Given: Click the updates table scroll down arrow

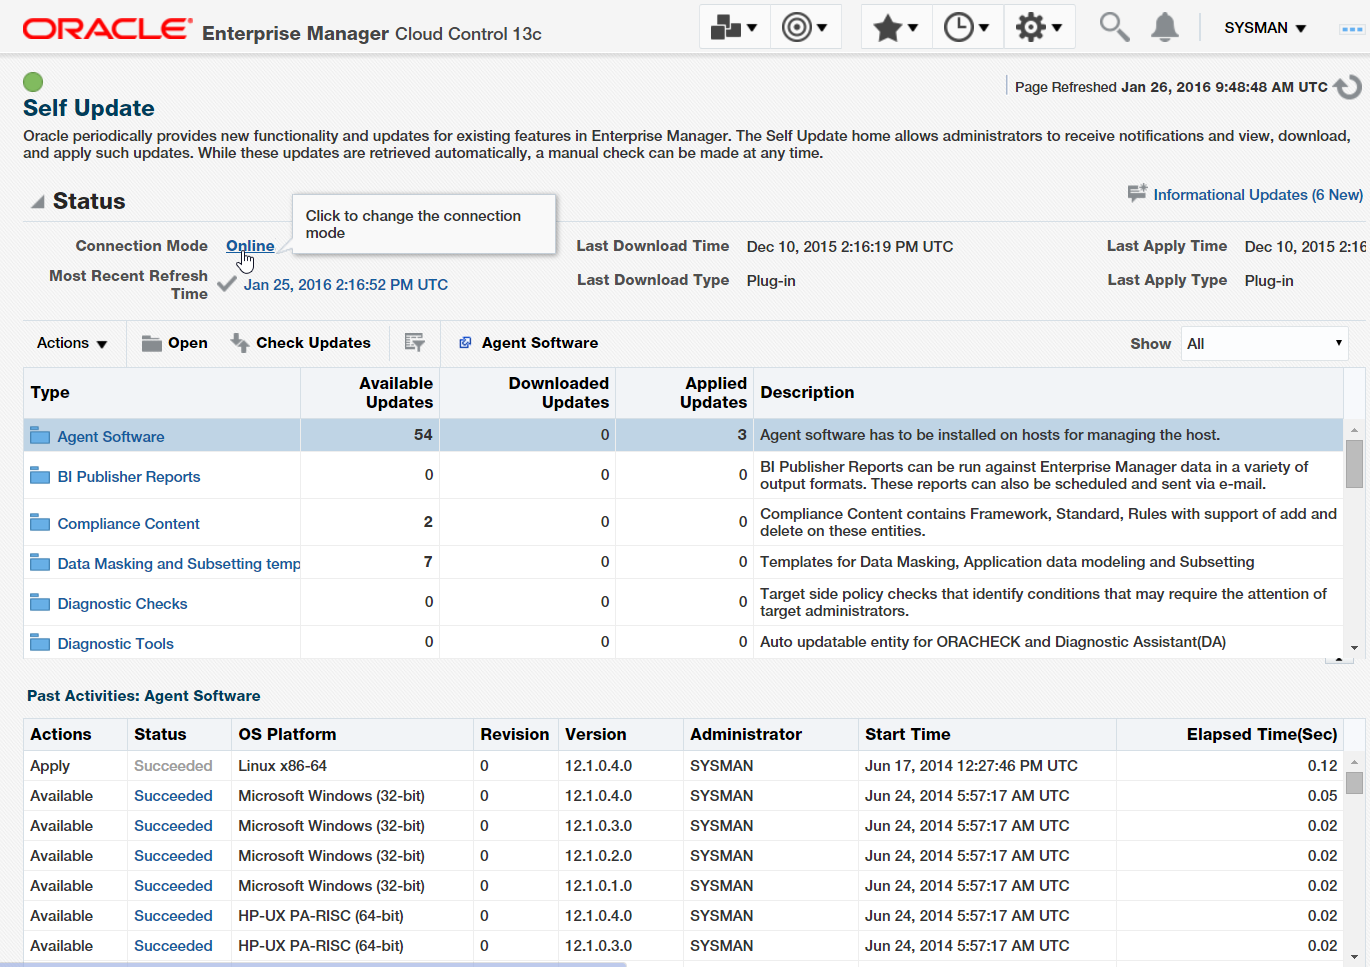Looking at the screenshot, I should (1354, 648).
